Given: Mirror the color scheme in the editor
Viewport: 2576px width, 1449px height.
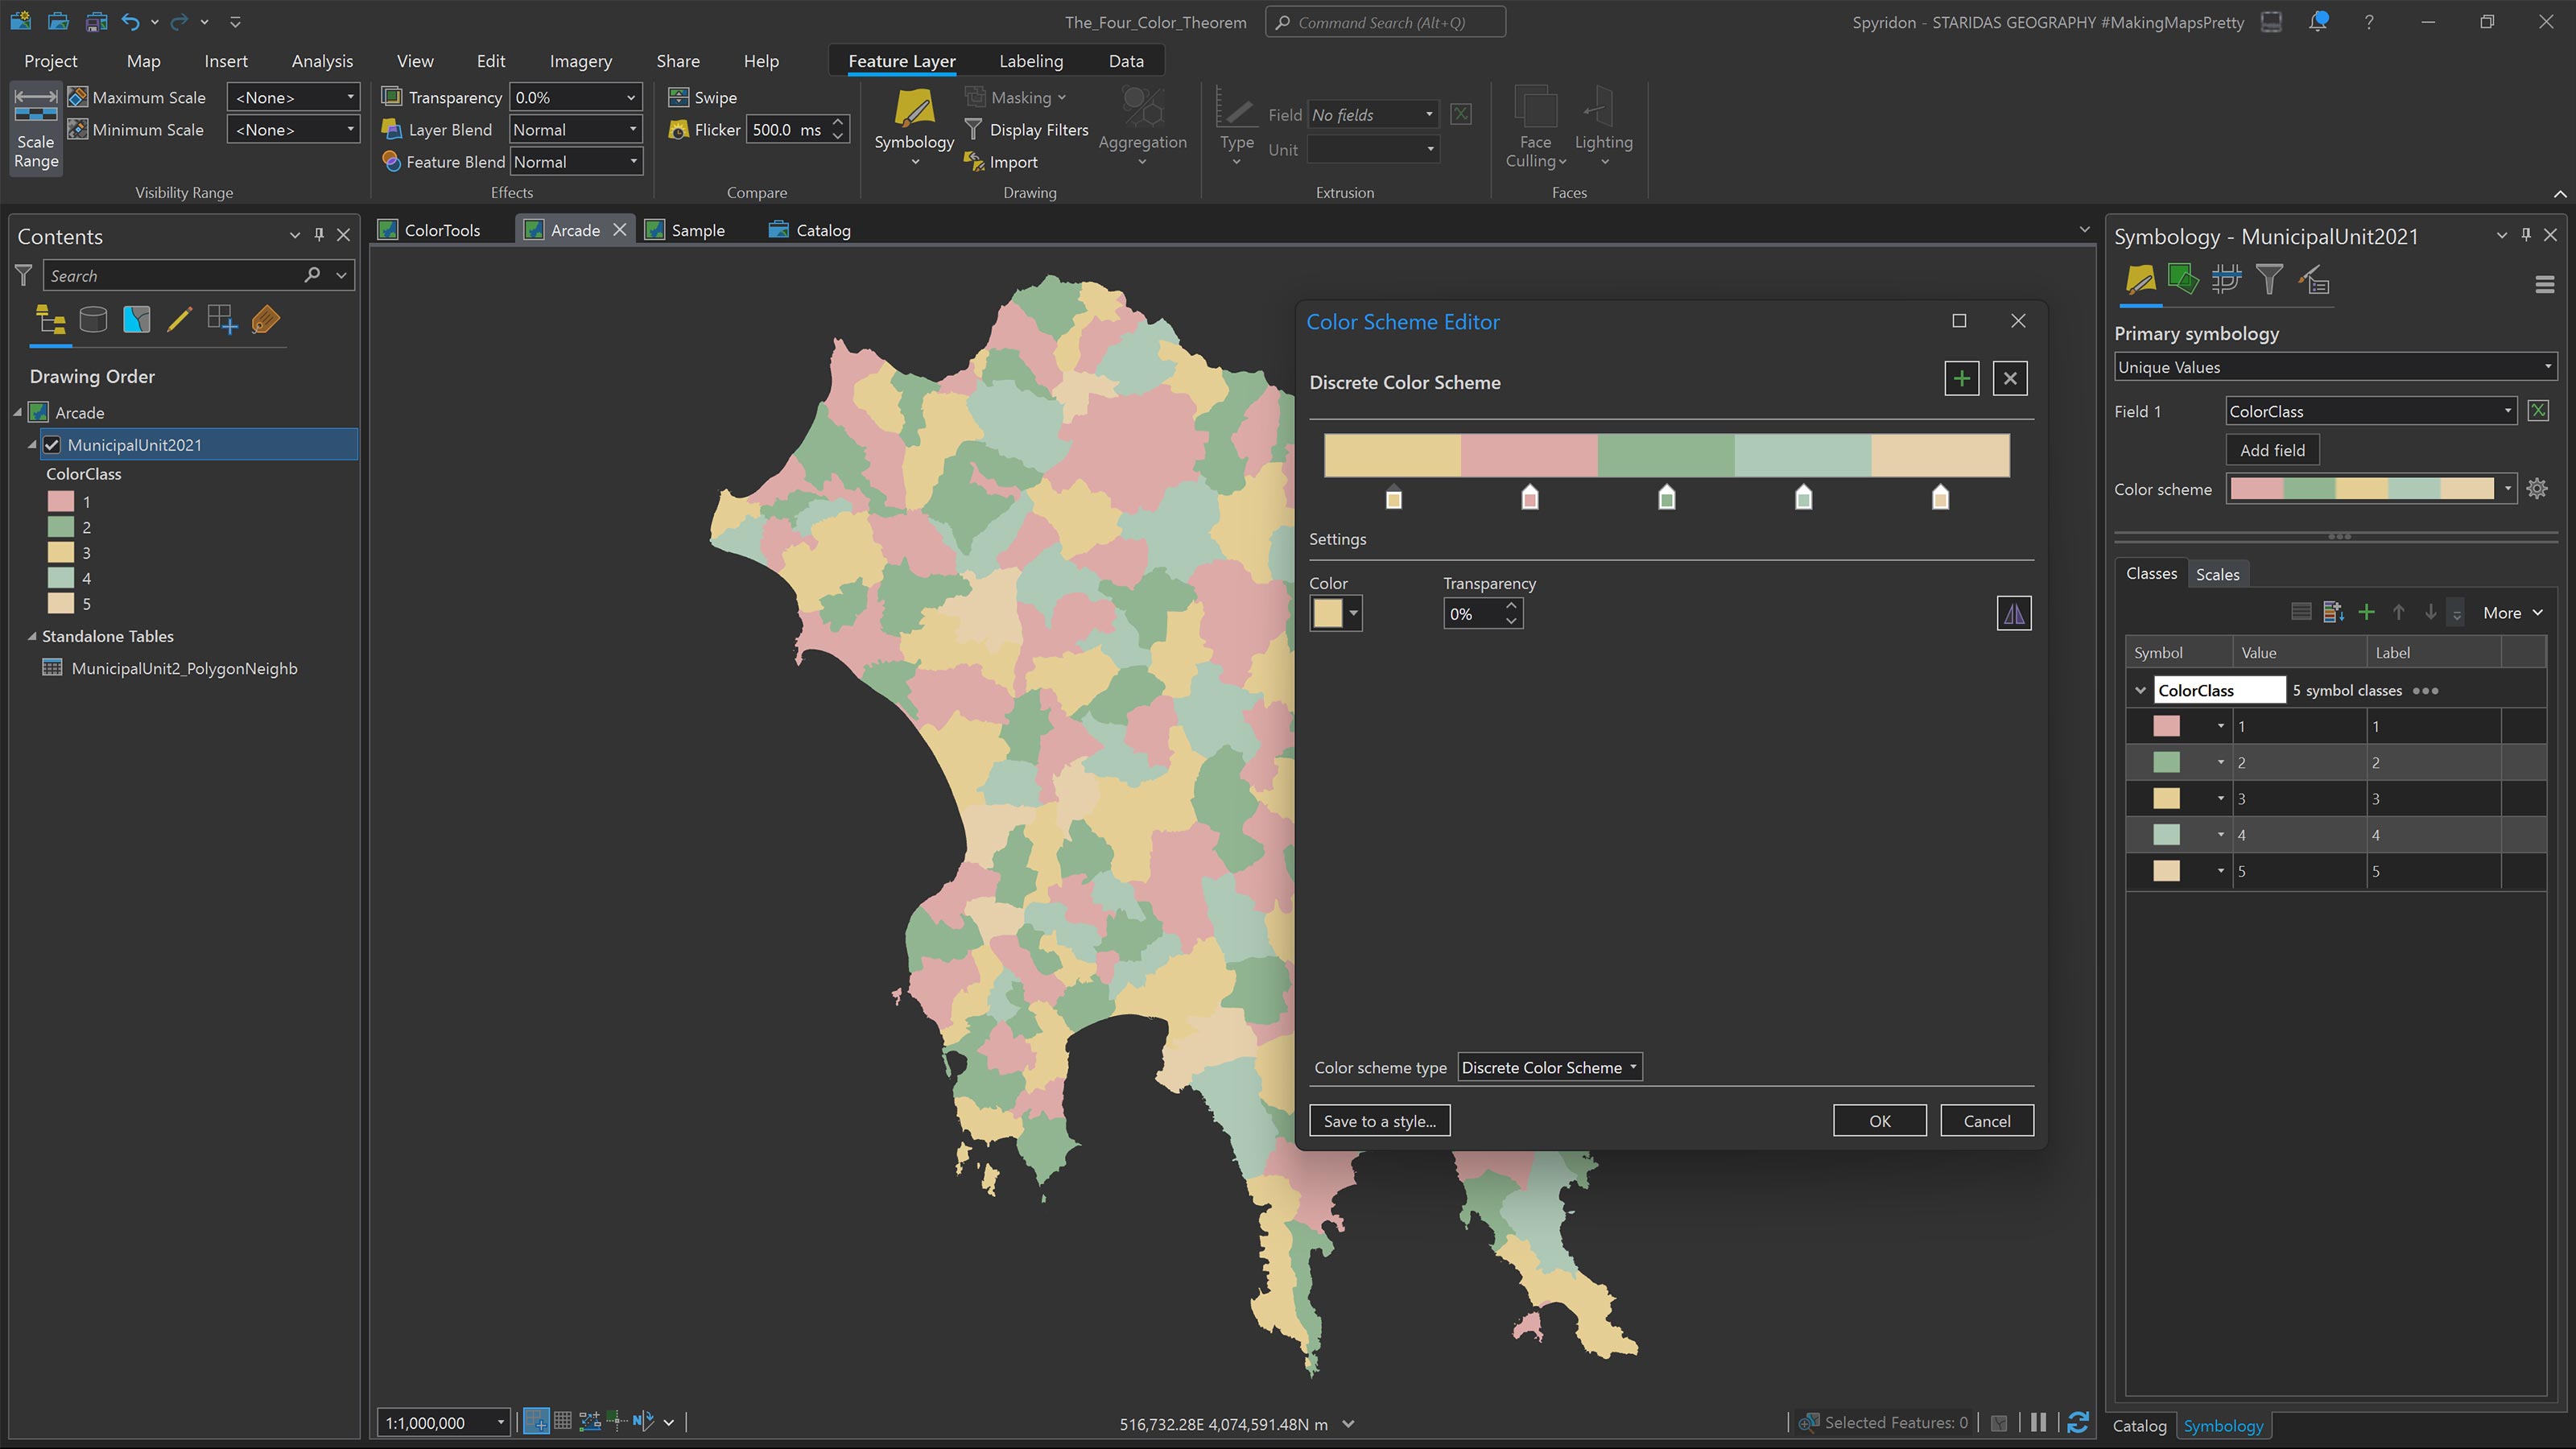Looking at the screenshot, I should coord(2015,613).
